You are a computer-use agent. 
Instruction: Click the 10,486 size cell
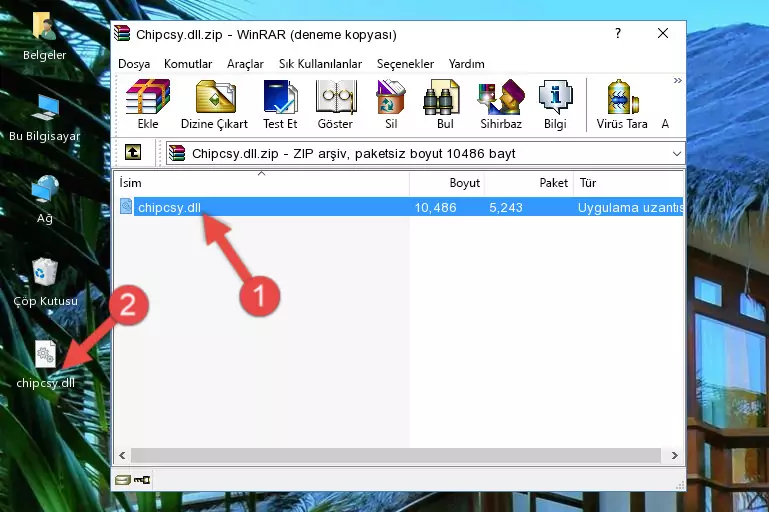coord(436,207)
